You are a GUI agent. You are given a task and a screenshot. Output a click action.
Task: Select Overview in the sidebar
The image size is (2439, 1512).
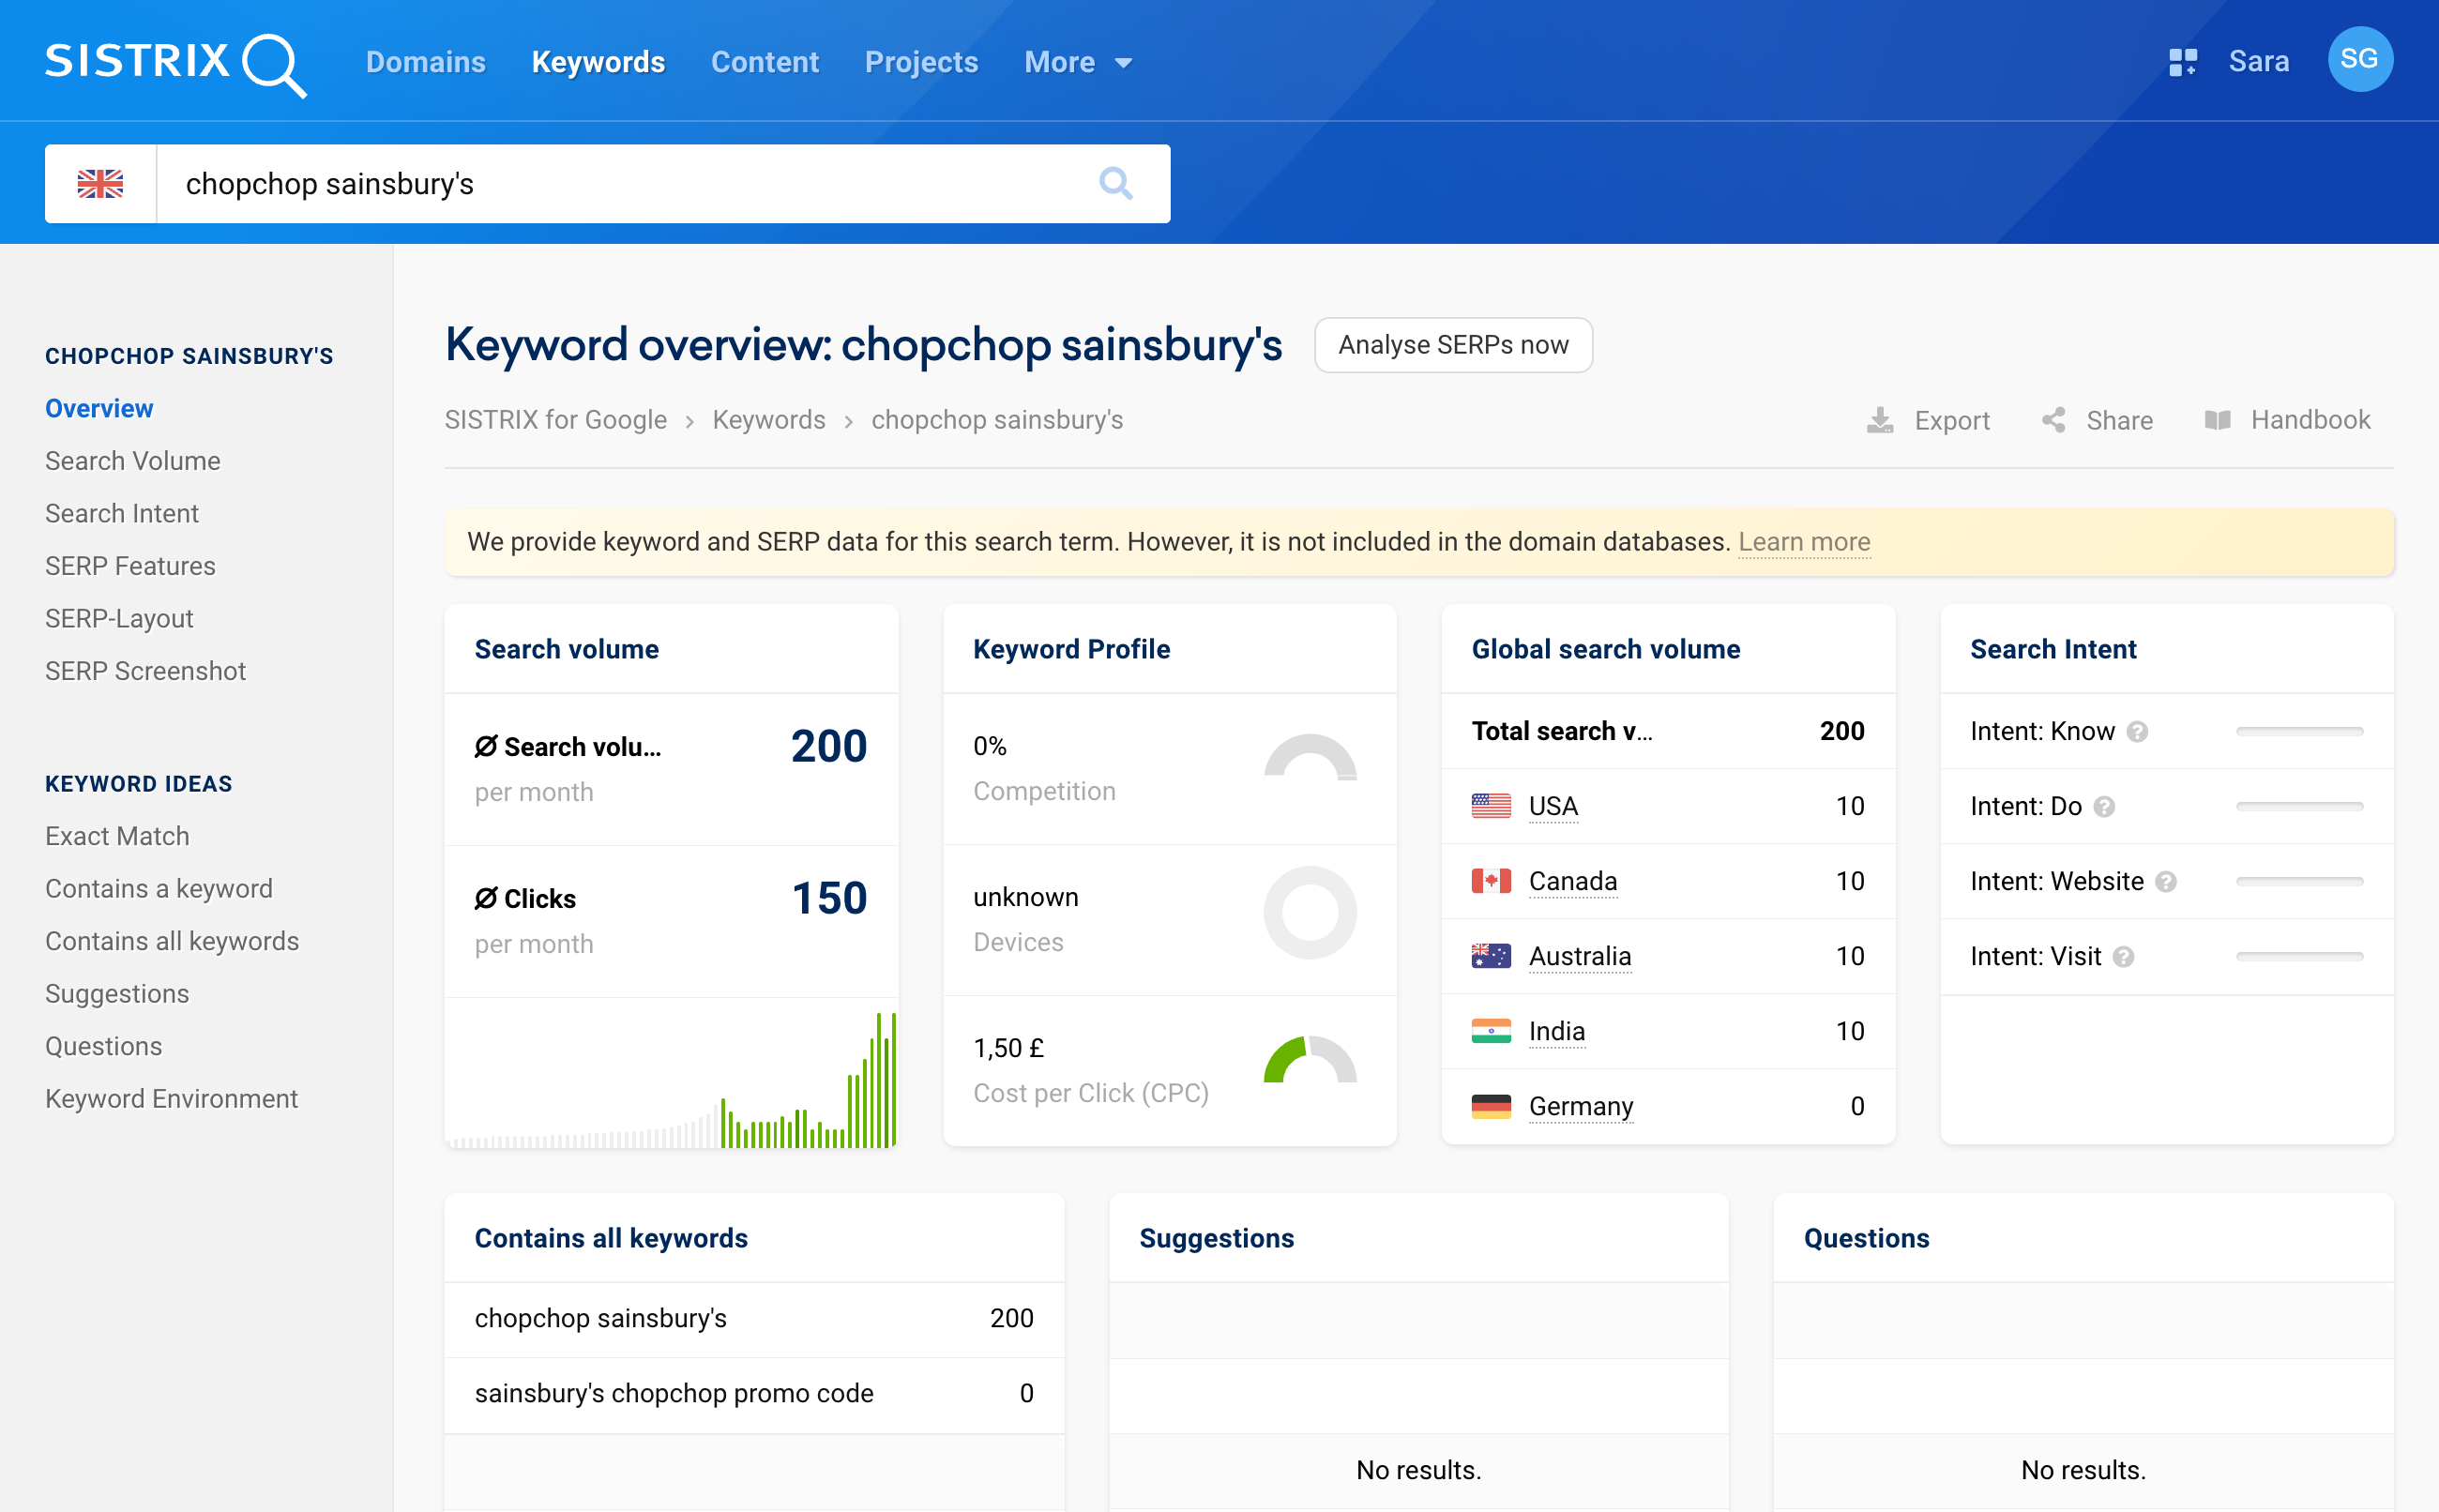click(99, 408)
